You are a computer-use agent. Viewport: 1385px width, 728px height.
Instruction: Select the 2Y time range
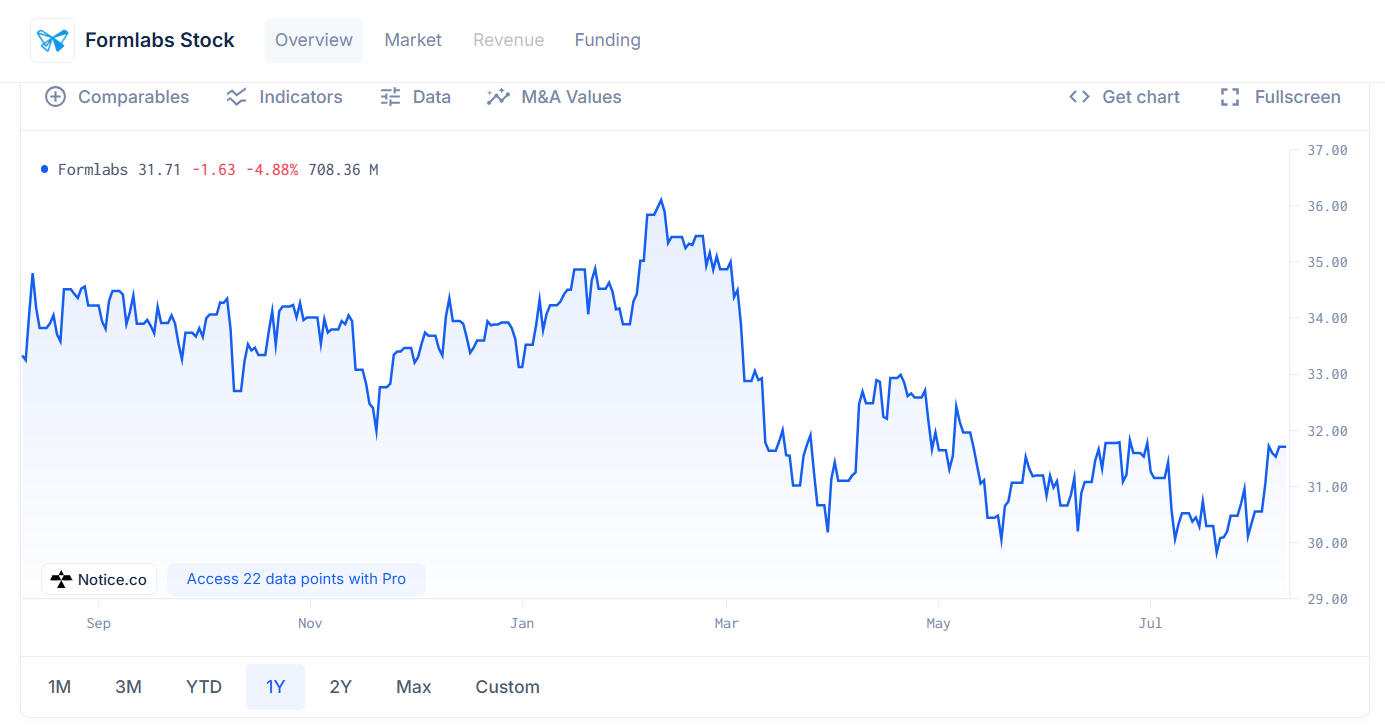point(341,687)
